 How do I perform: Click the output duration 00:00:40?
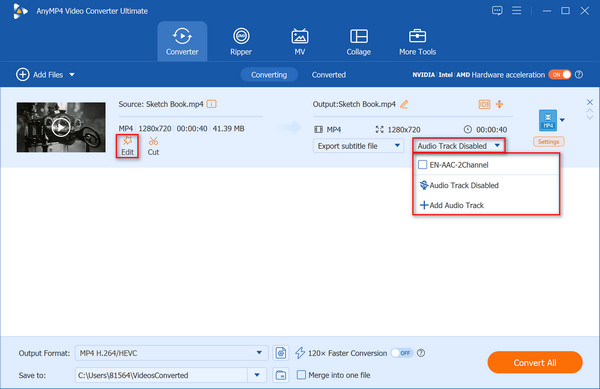pyautogui.click(x=491, y=130)
